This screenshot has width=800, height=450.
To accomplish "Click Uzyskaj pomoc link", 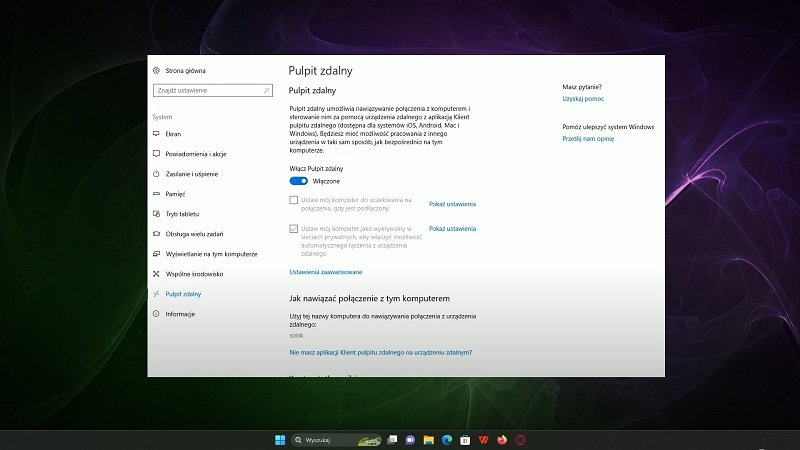I will point(583,98).
